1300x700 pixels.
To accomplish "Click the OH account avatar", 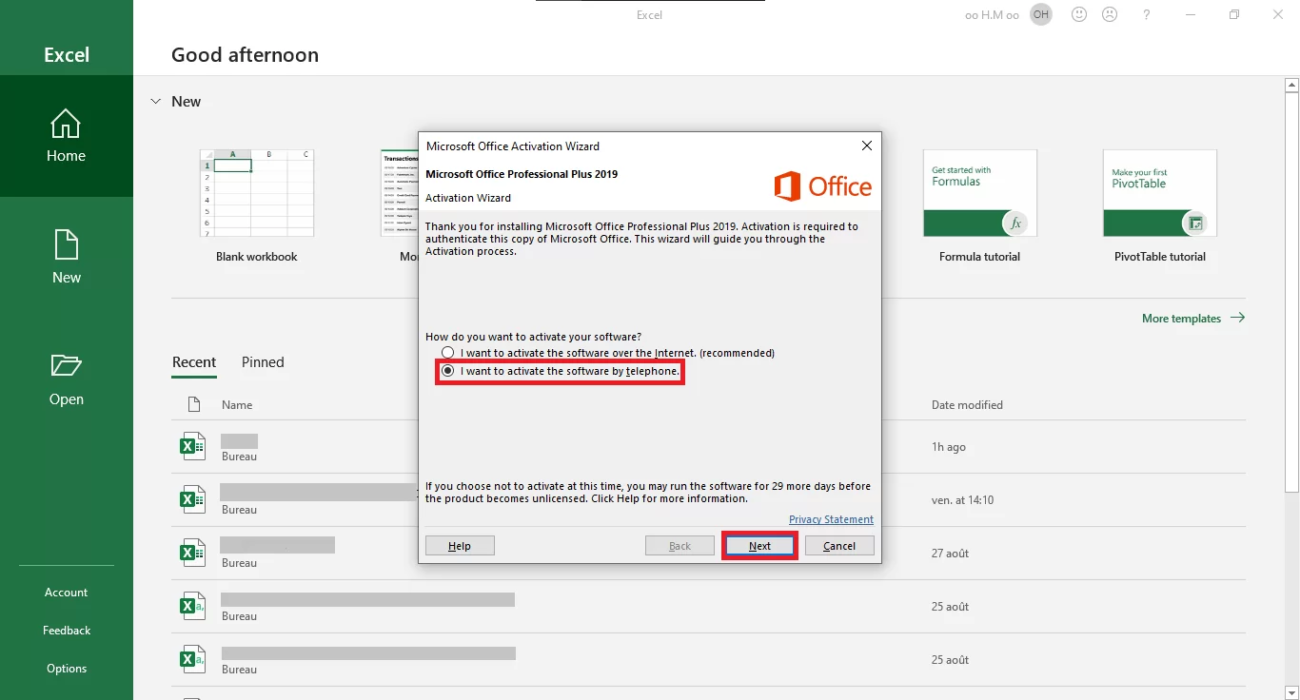I will pos(1041,15).
